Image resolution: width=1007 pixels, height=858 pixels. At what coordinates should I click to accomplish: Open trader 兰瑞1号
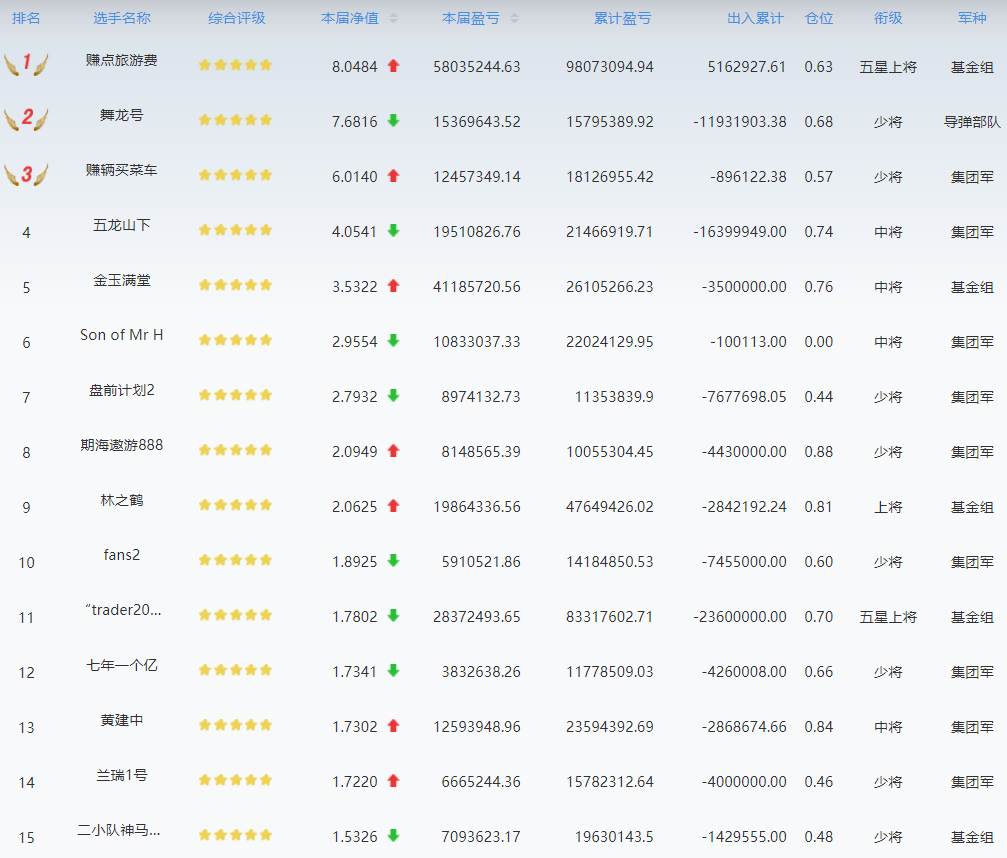coord(121,775)
